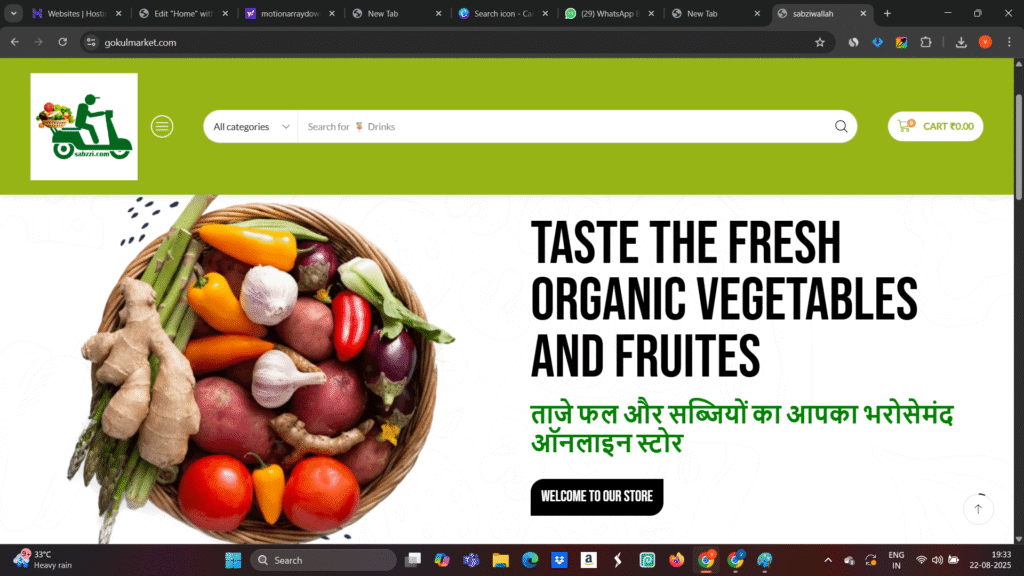This screenshot has width=1024, height=576.
Task: Show hidden system tray icons chevron
Action: coord(827,560)
